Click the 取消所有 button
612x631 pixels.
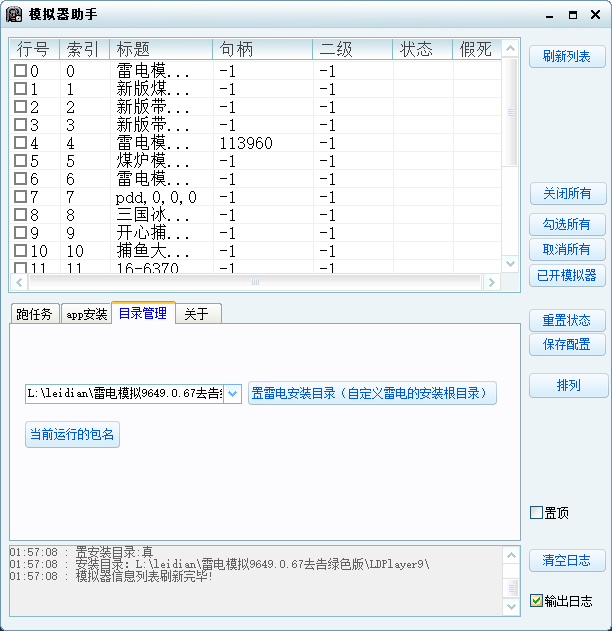tap(567, 249)
